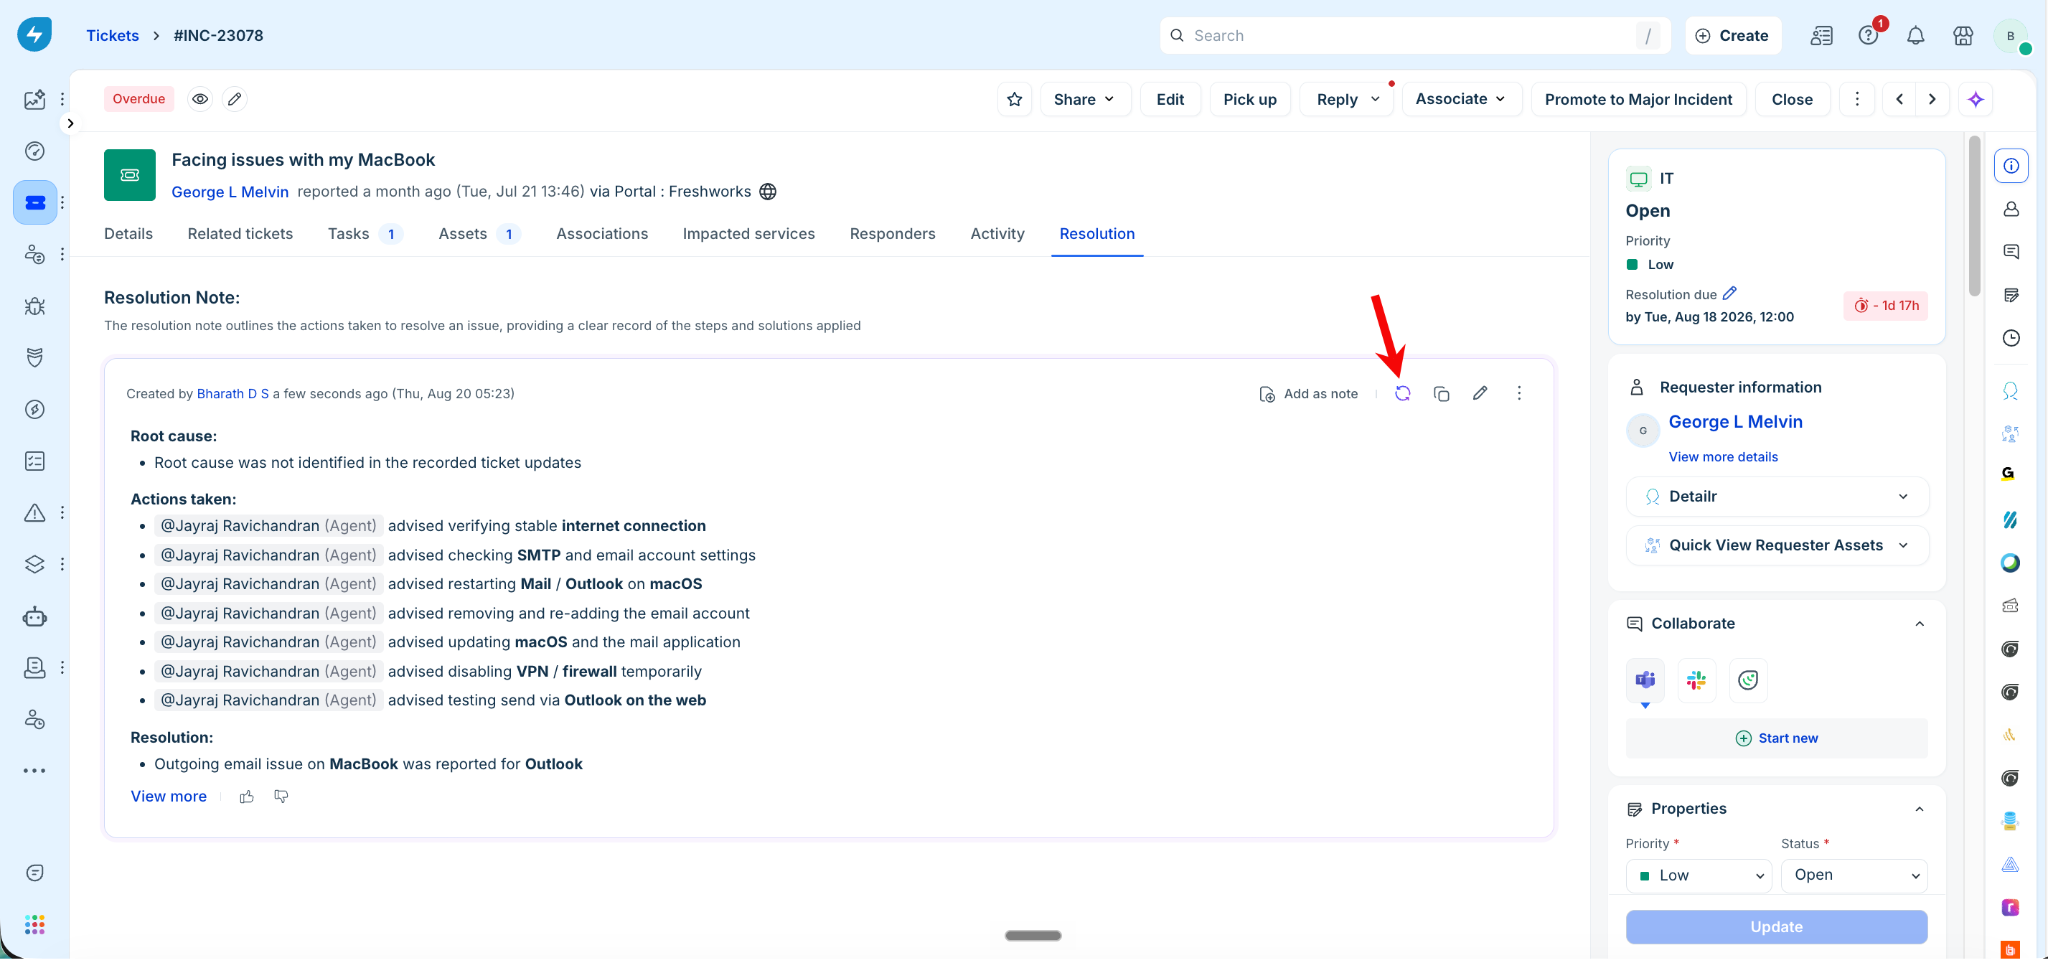2048x959 pixels.
Task: Open the marketplace icon in top bar
Action: pos(1964,36)
